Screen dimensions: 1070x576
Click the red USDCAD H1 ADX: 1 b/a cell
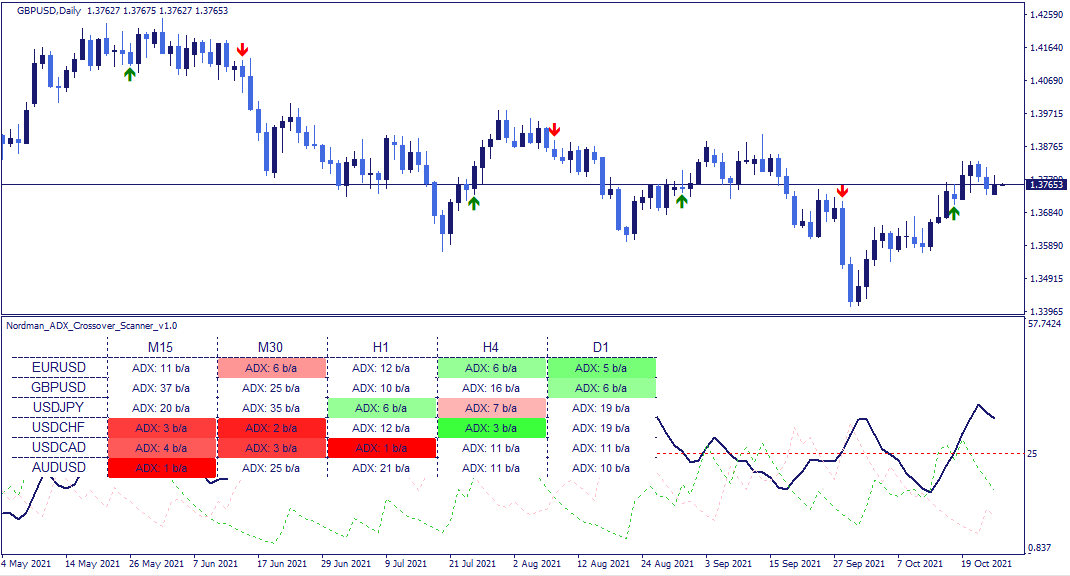click(x=381, y=448)
